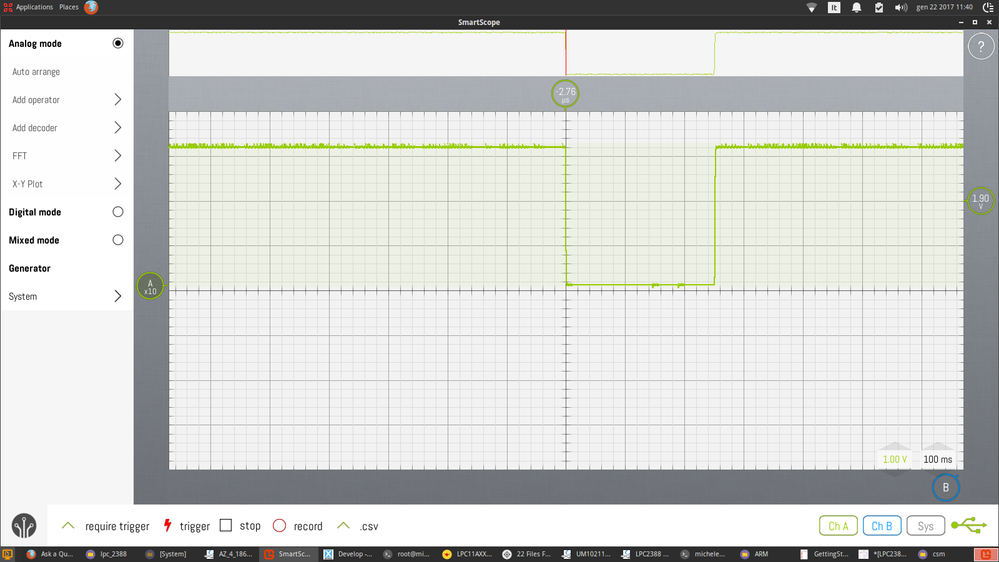Click the Add decoder label
The image size is (999, 562).
click(34, 128)
